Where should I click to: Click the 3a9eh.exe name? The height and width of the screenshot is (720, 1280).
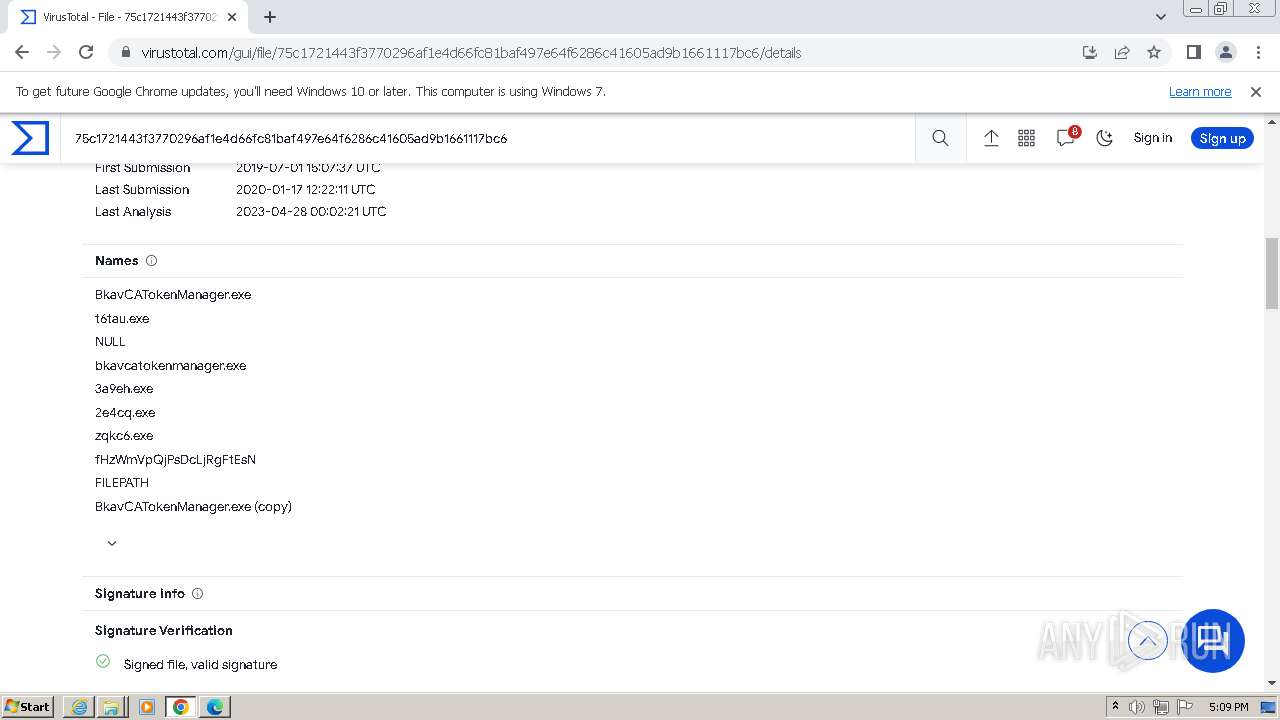124,389
